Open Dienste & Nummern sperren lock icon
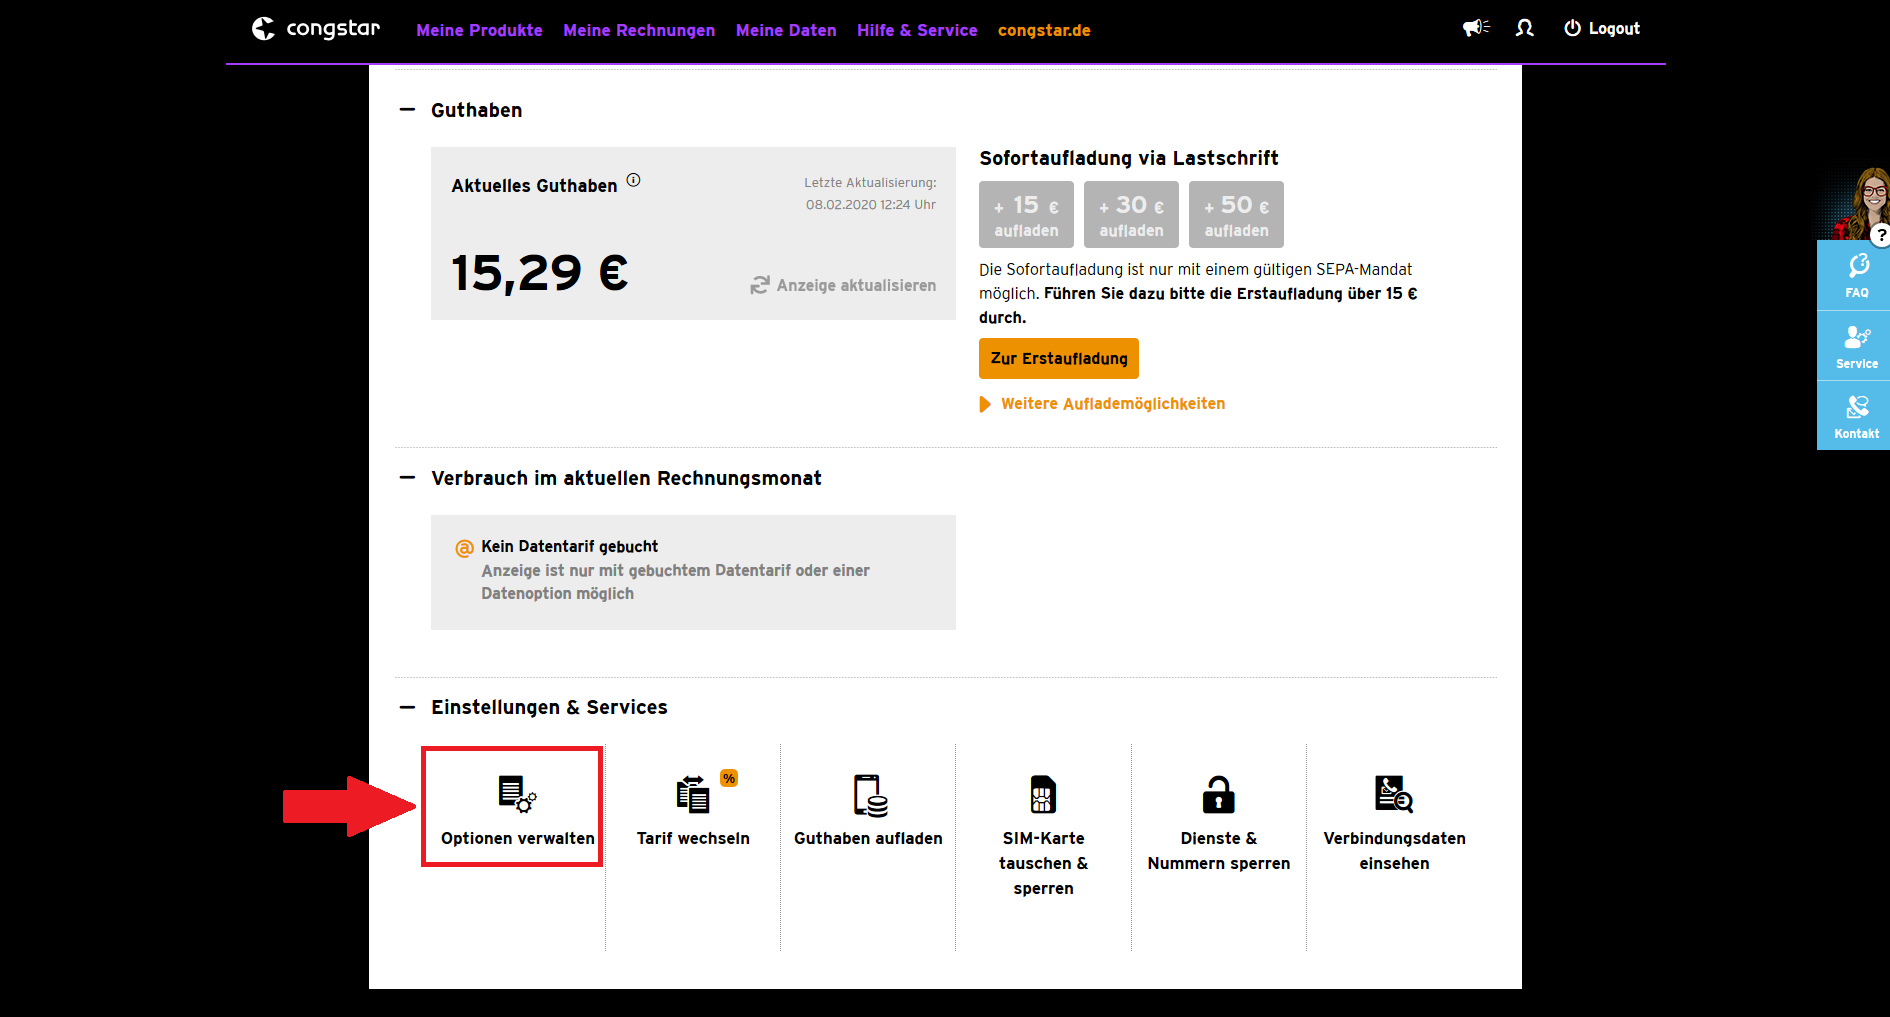 (x=1218, y=795)
